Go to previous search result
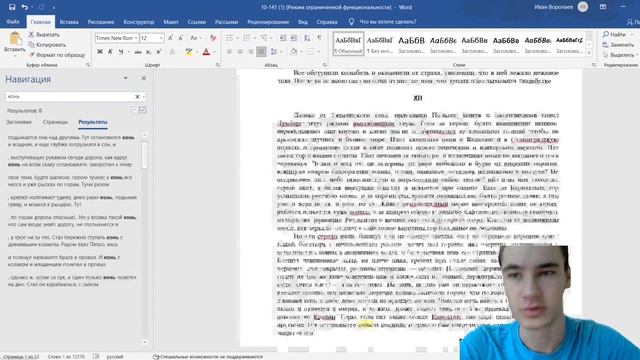Viewport: 640px width, 360px height. (135, 110)
